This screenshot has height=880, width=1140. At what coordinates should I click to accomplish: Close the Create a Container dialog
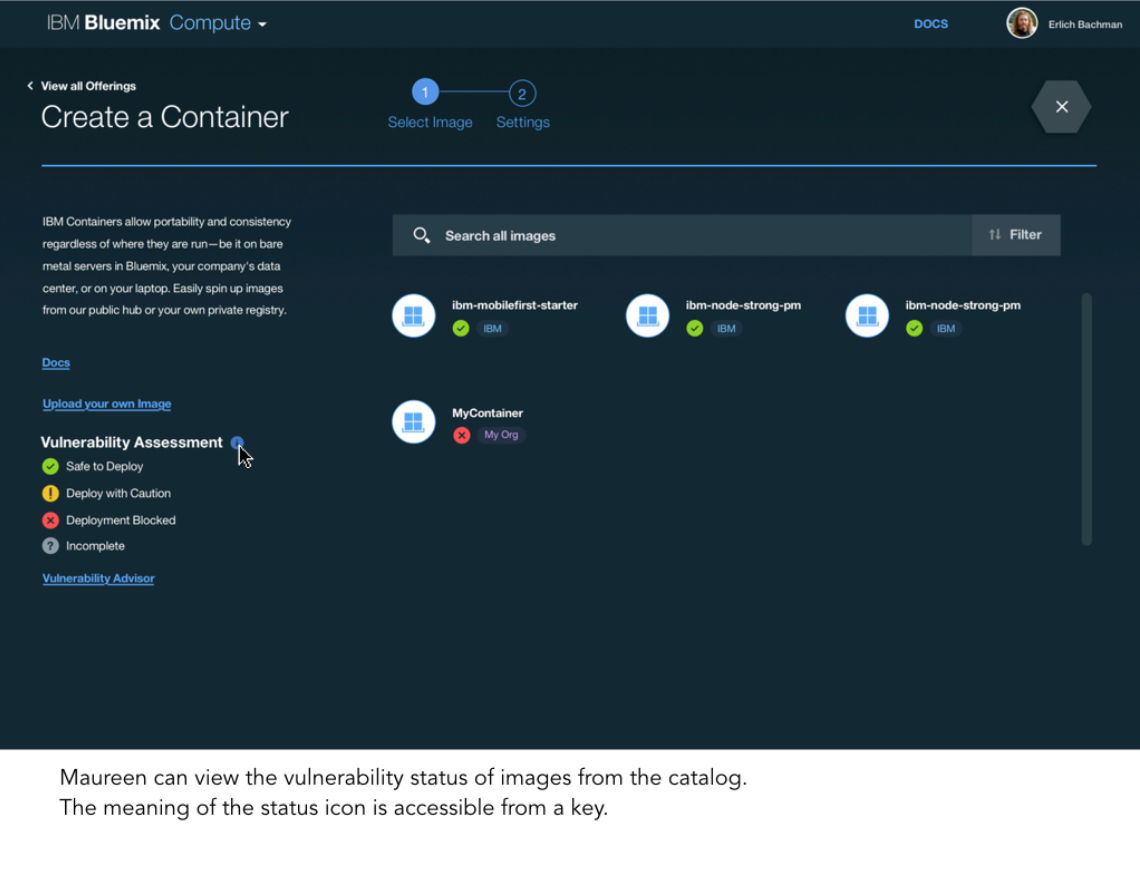coord(1061,107)
